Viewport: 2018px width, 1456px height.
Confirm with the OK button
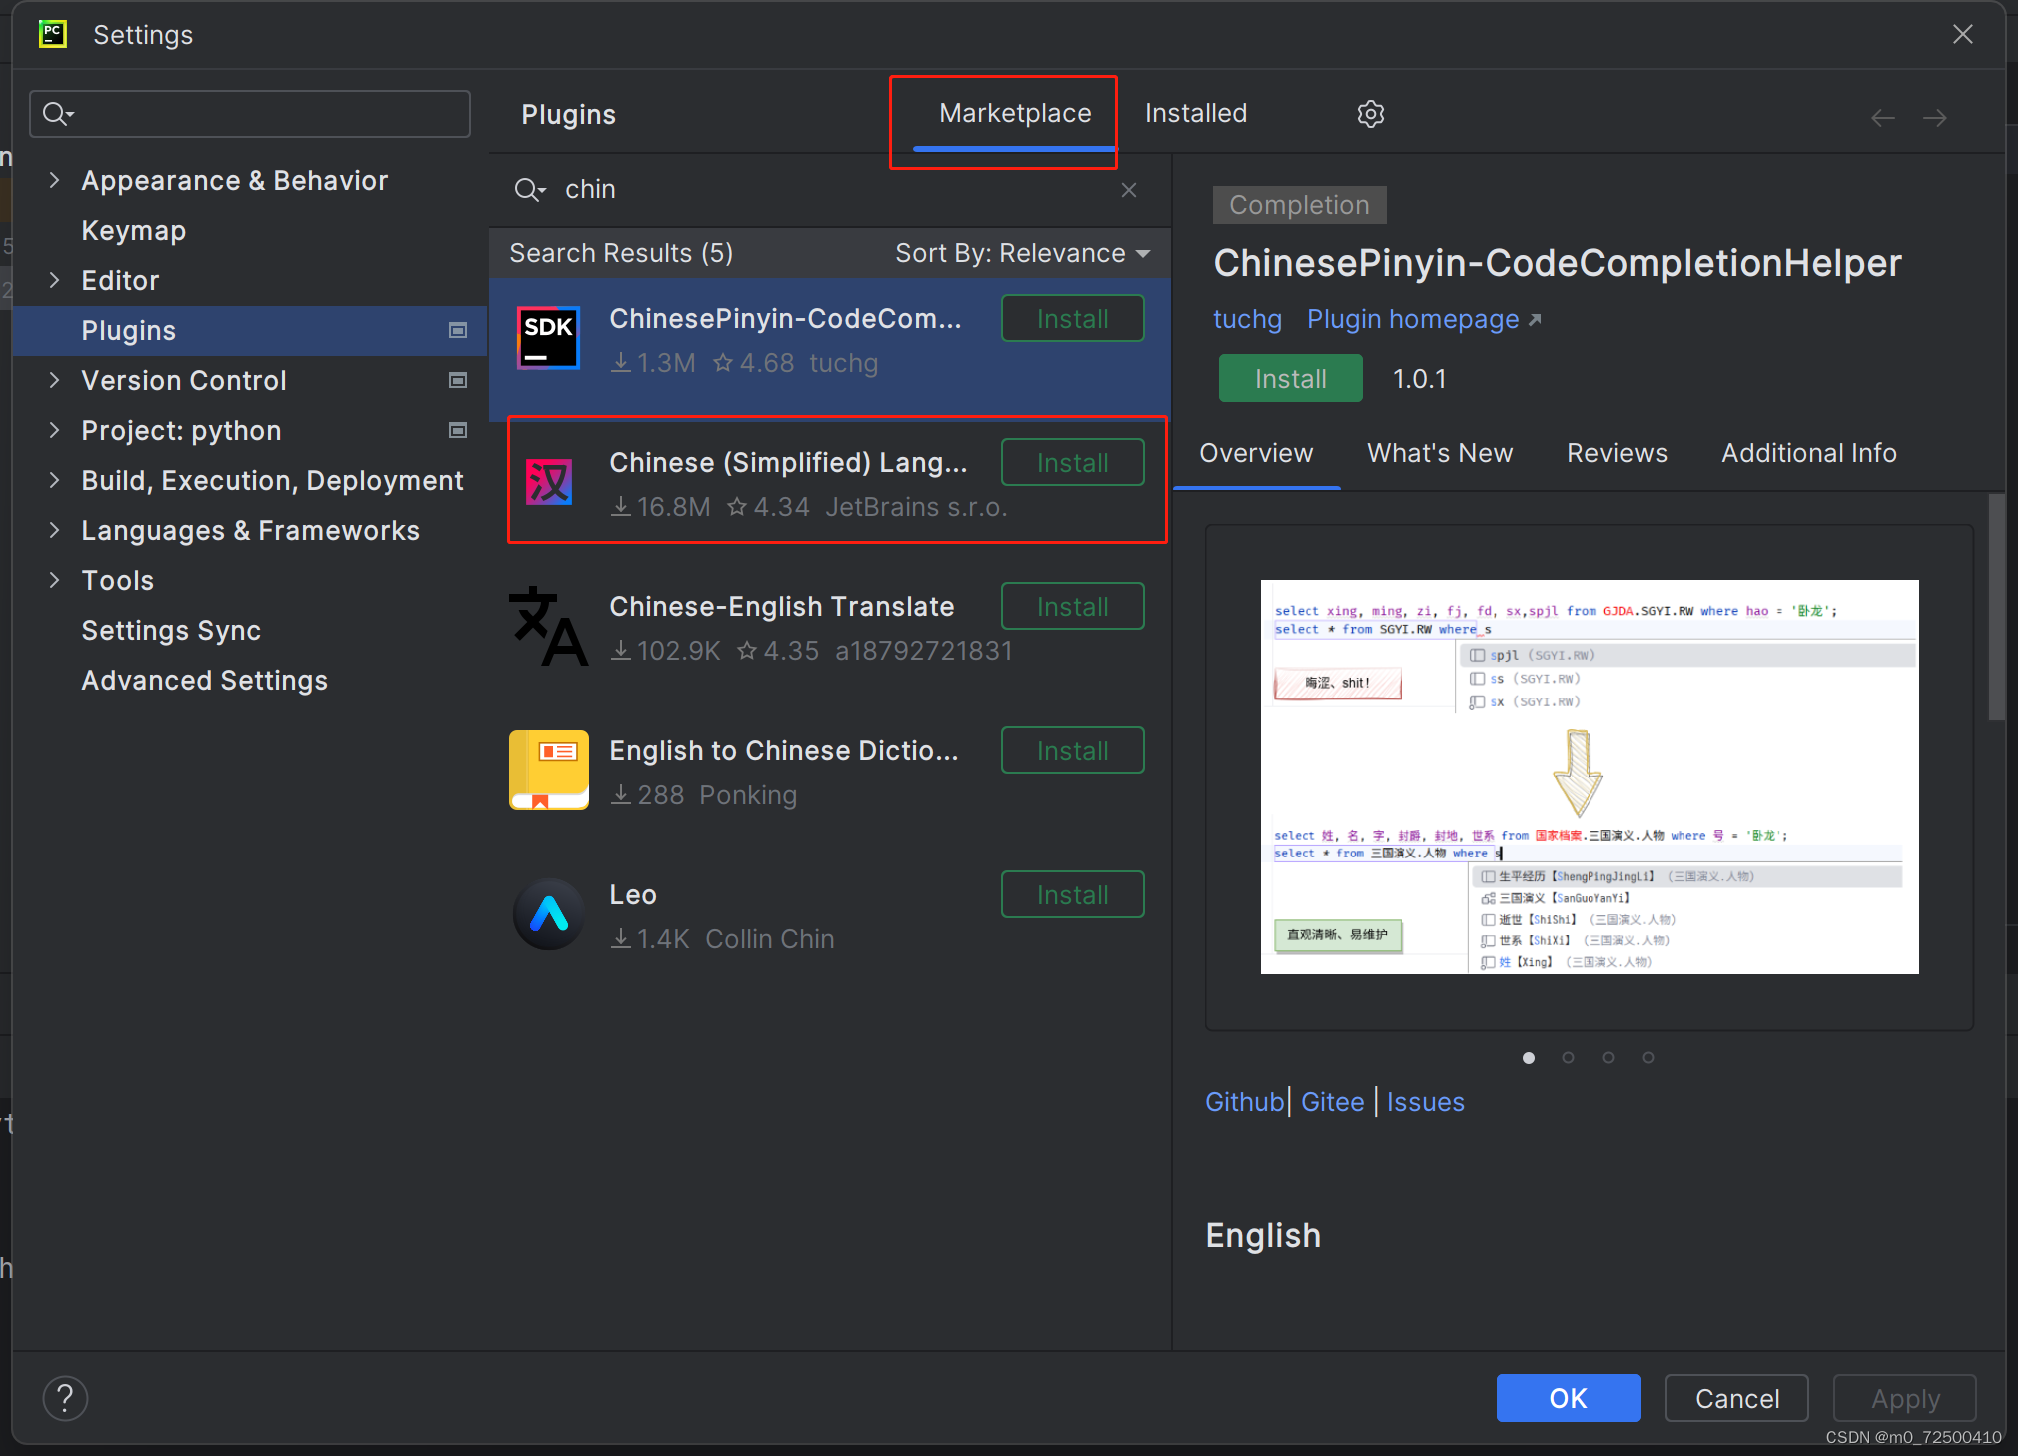(1568, 1398)
